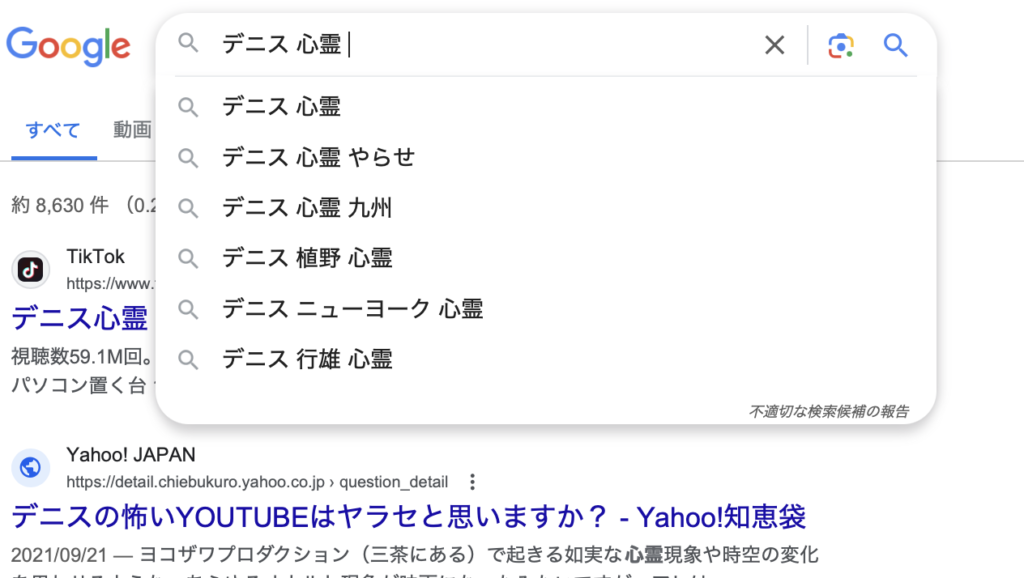Open the Yahoo!知恵袋 result title link
The image size is (1024, 578).
point(408,516)
